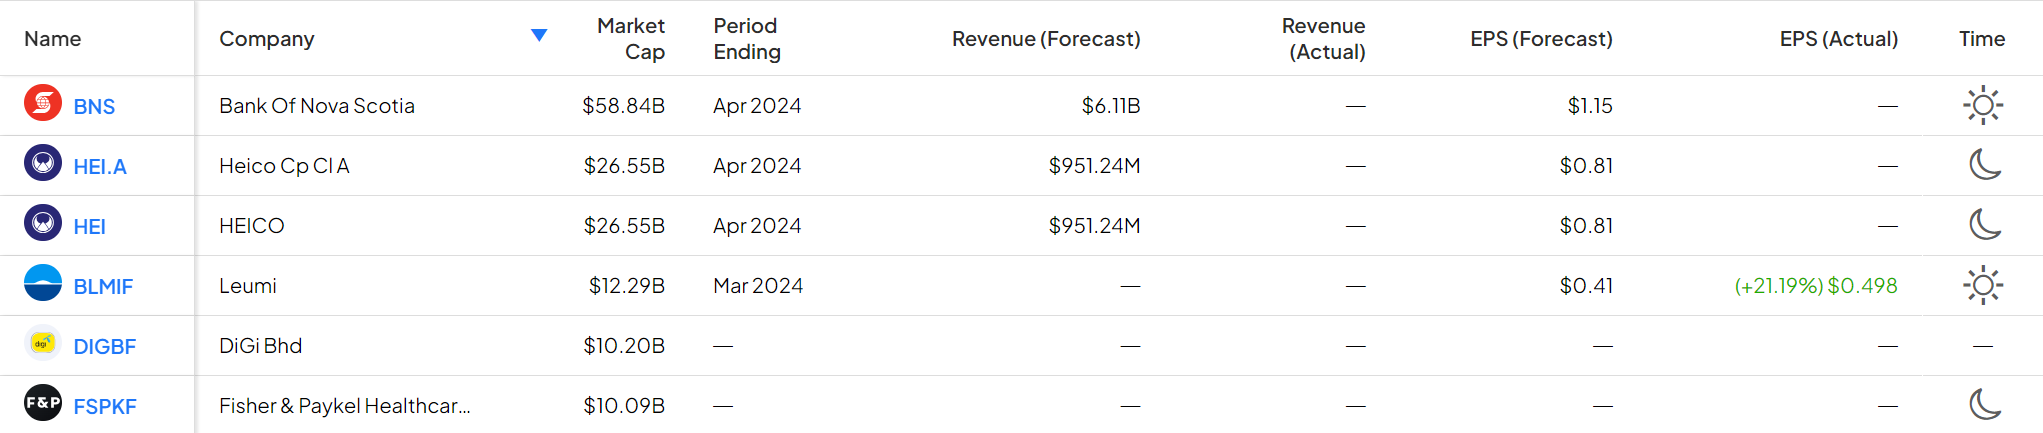The image size is (2043, 433).
Task: Select the 'Bank Of Nova Scotia' company cell
Action: pos(317,106)
